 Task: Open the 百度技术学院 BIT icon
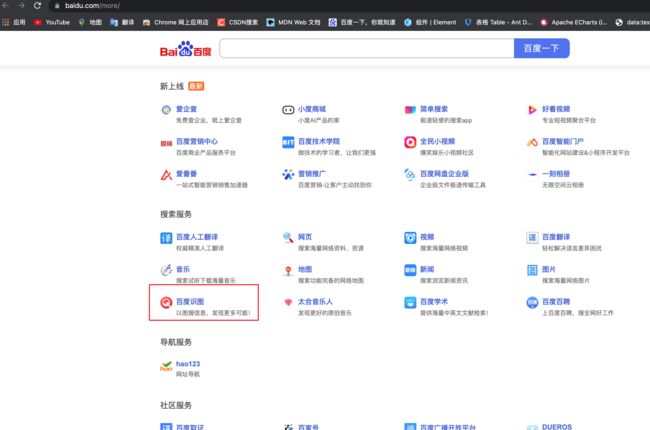288,142
